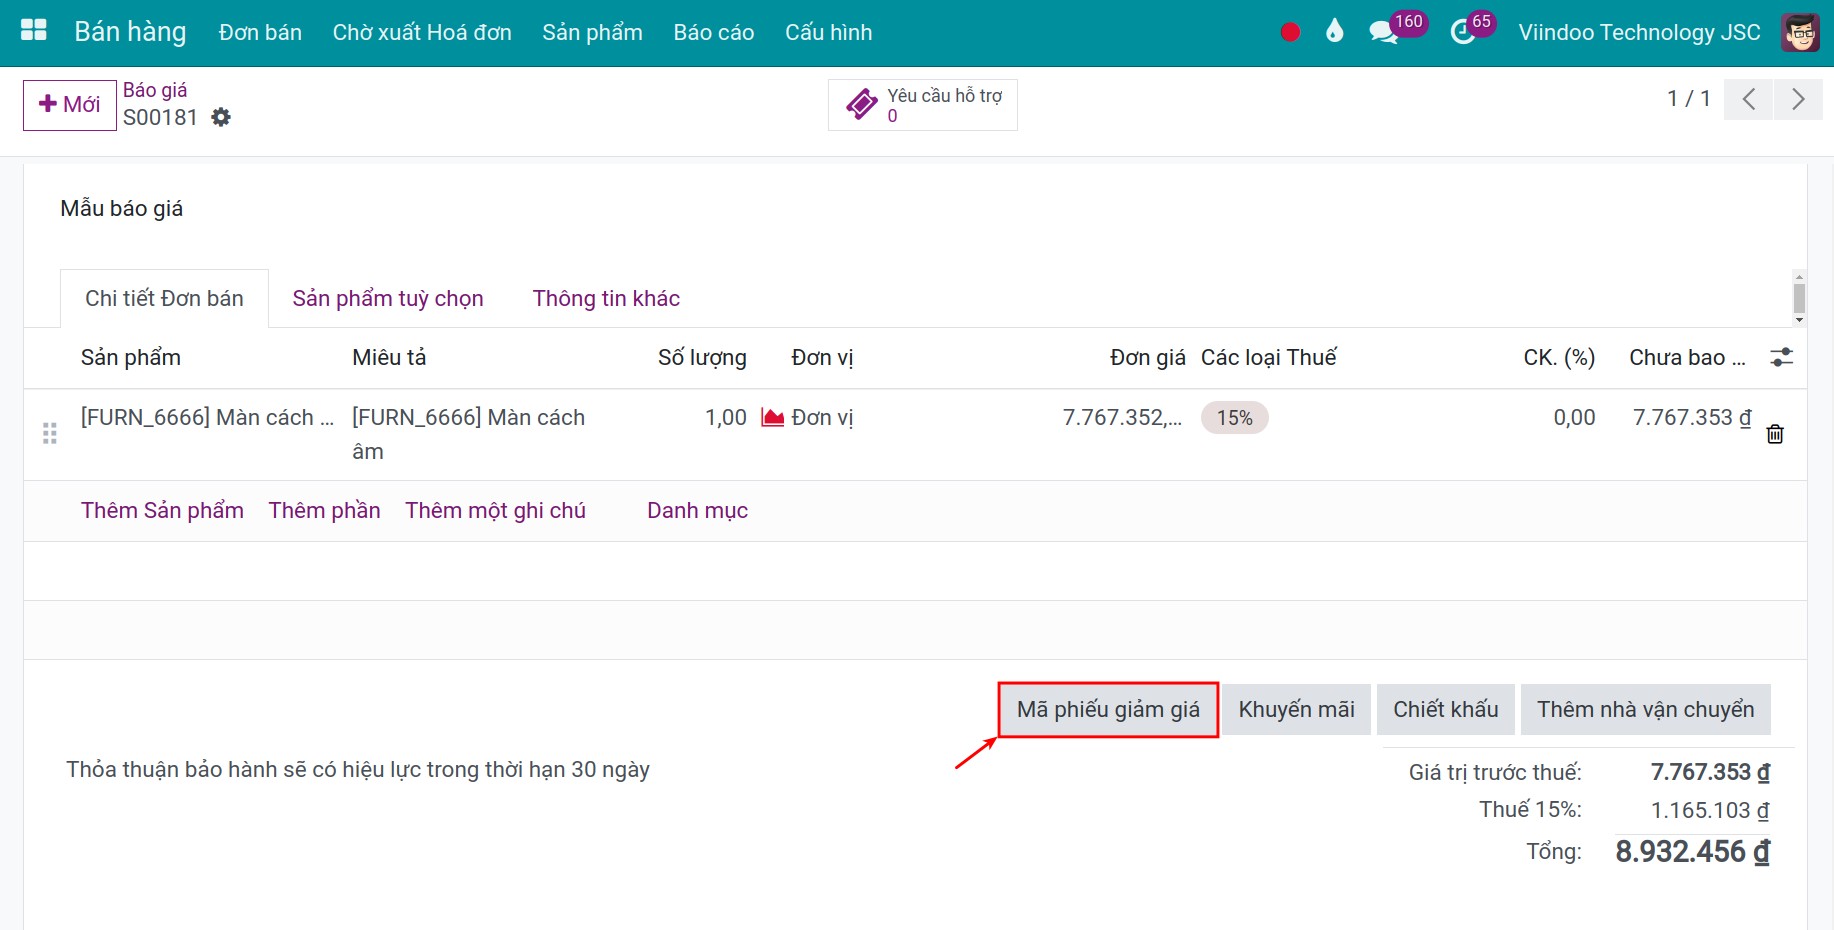Click the Thêm Sản phẩm link
The width and height of the screenshot is (1834, 930).
click(x=162, y=511)
